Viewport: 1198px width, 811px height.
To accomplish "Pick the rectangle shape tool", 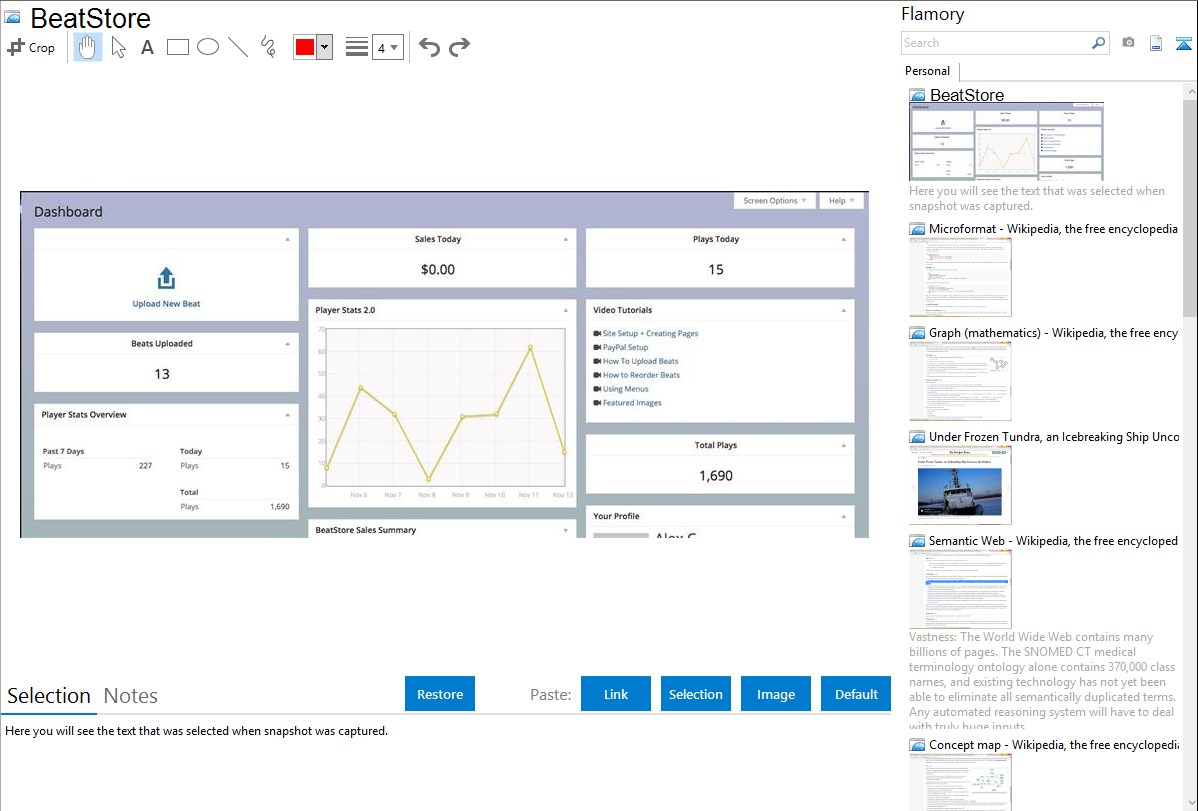I will [178, 47].
